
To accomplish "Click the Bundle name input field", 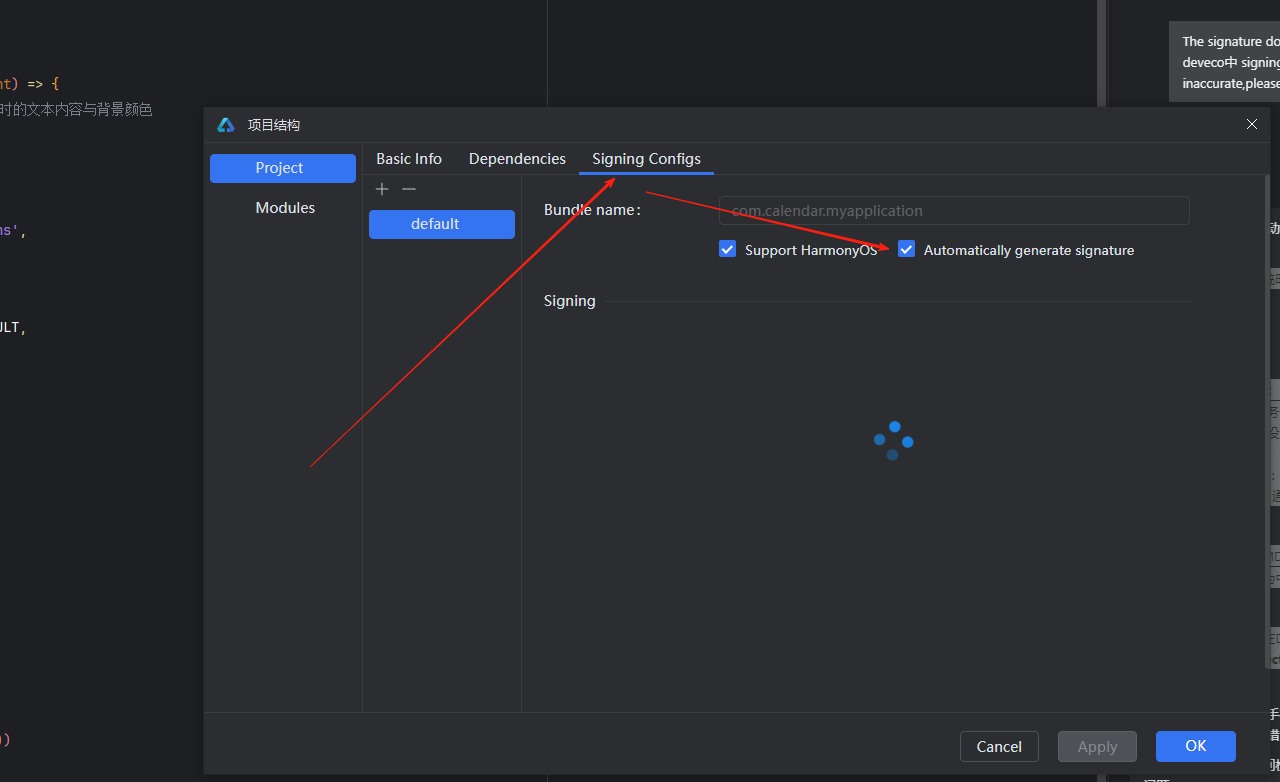I will (954, 211).
